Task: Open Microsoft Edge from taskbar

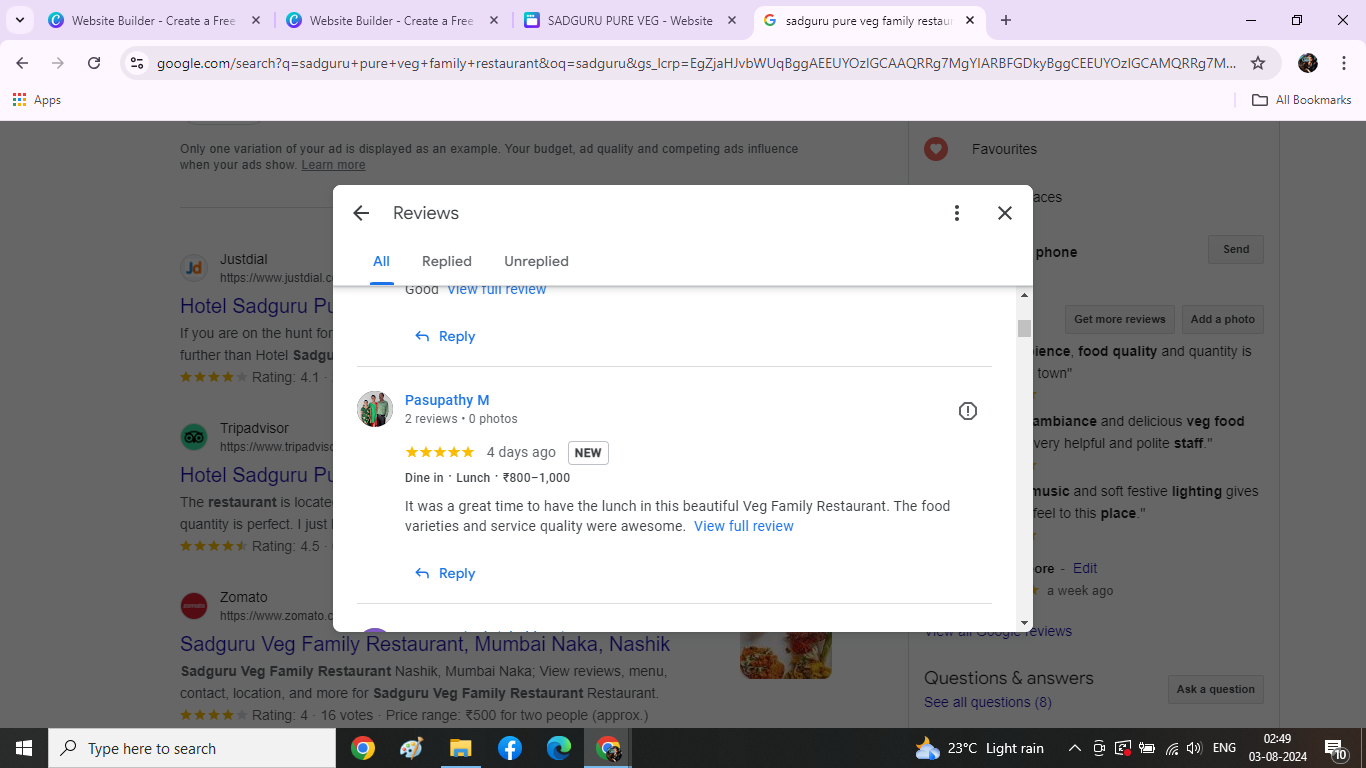Action: (558, 748)
